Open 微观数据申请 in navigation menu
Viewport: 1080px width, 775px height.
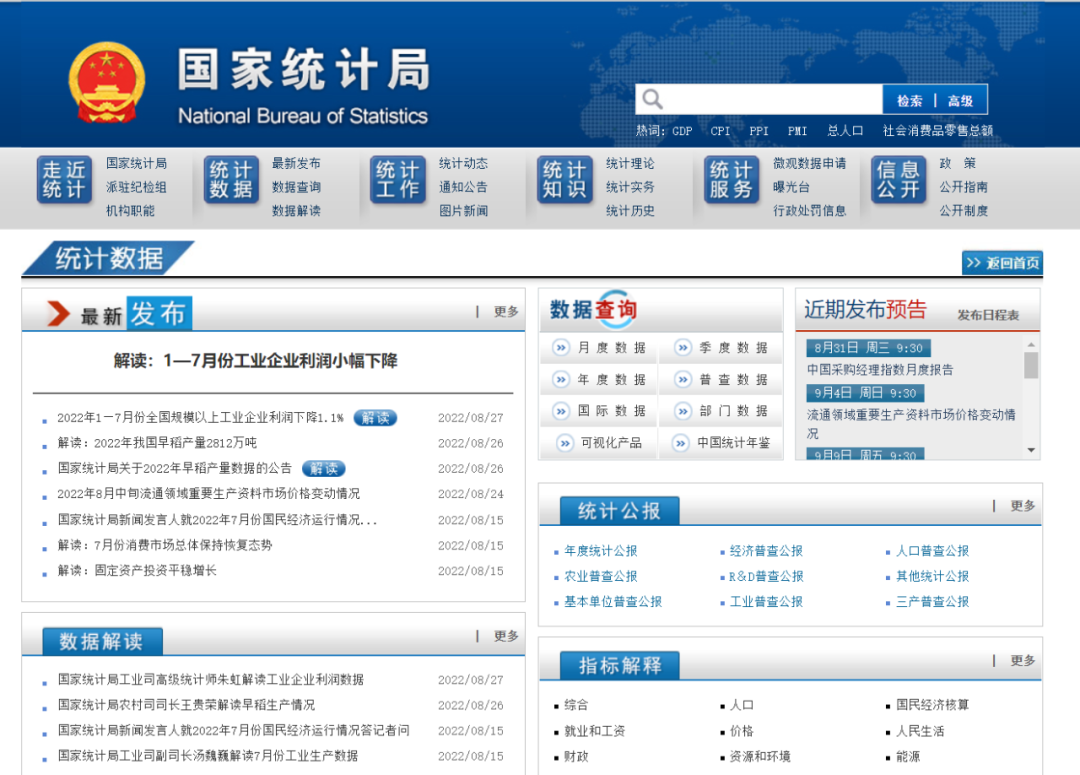click(x=809, y=163)
